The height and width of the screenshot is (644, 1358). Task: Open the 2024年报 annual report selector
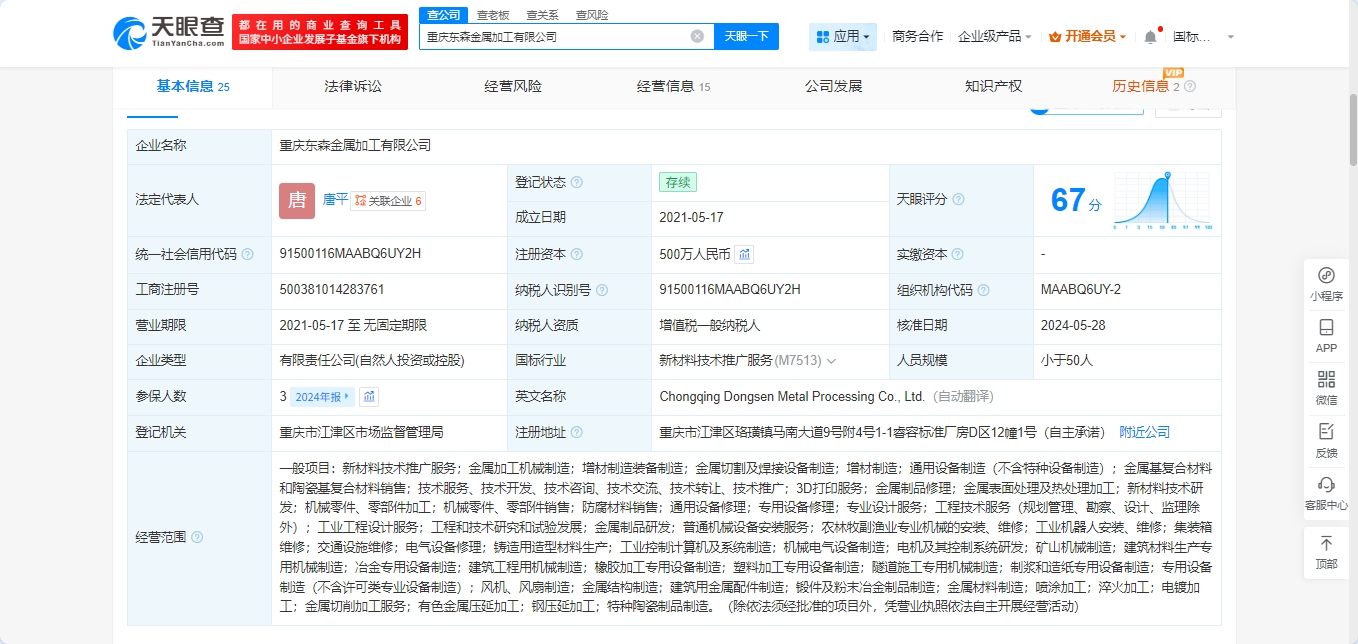tap(322, 397)
